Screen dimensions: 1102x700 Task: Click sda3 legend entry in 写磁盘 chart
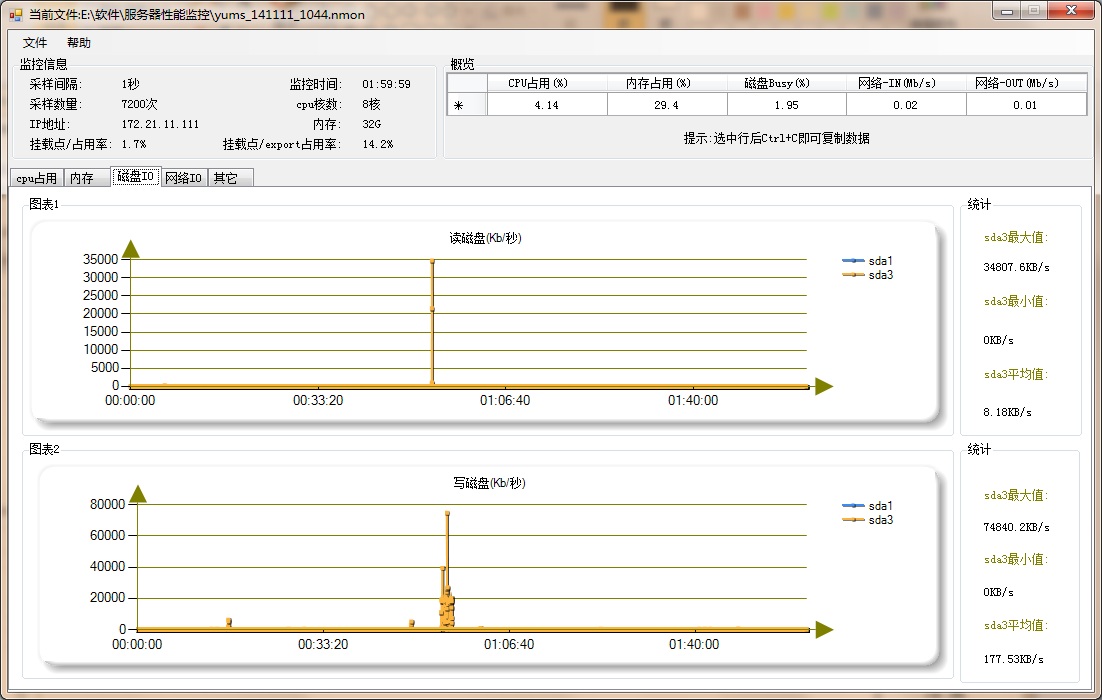tap(867, 520)
